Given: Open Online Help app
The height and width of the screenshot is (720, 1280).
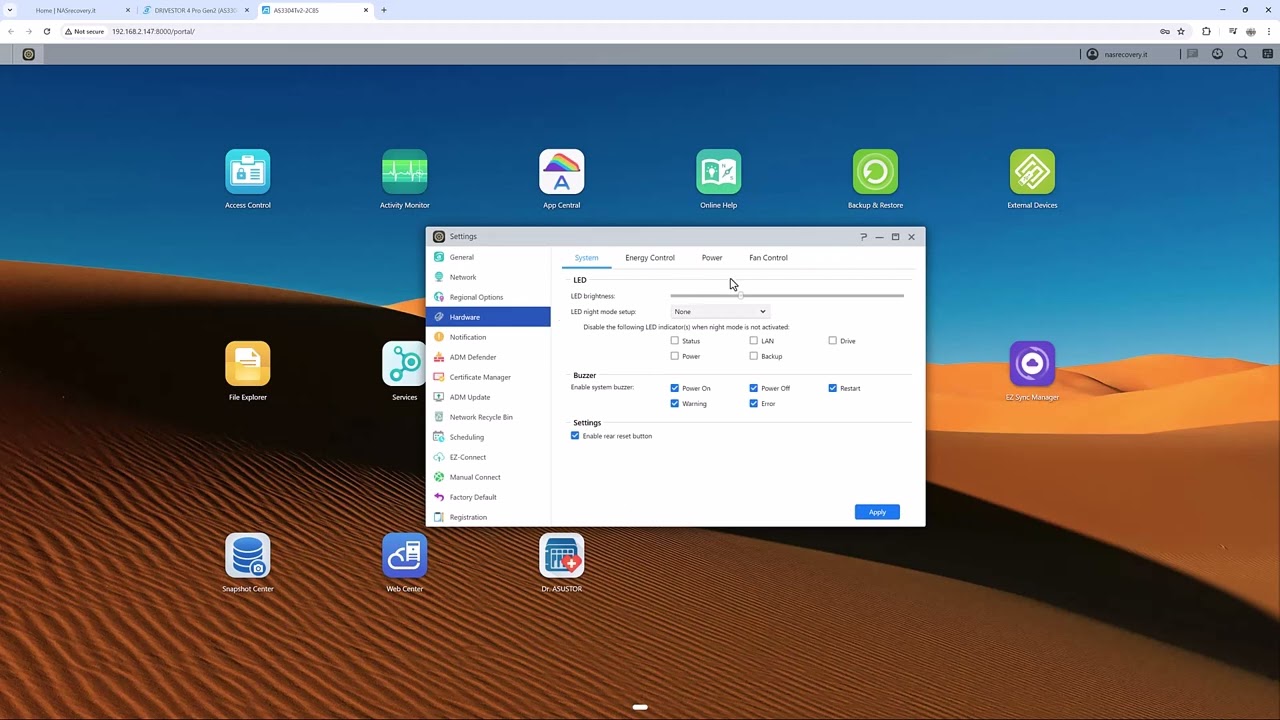Looking at the screenshot, I should [x=718, y=172].
